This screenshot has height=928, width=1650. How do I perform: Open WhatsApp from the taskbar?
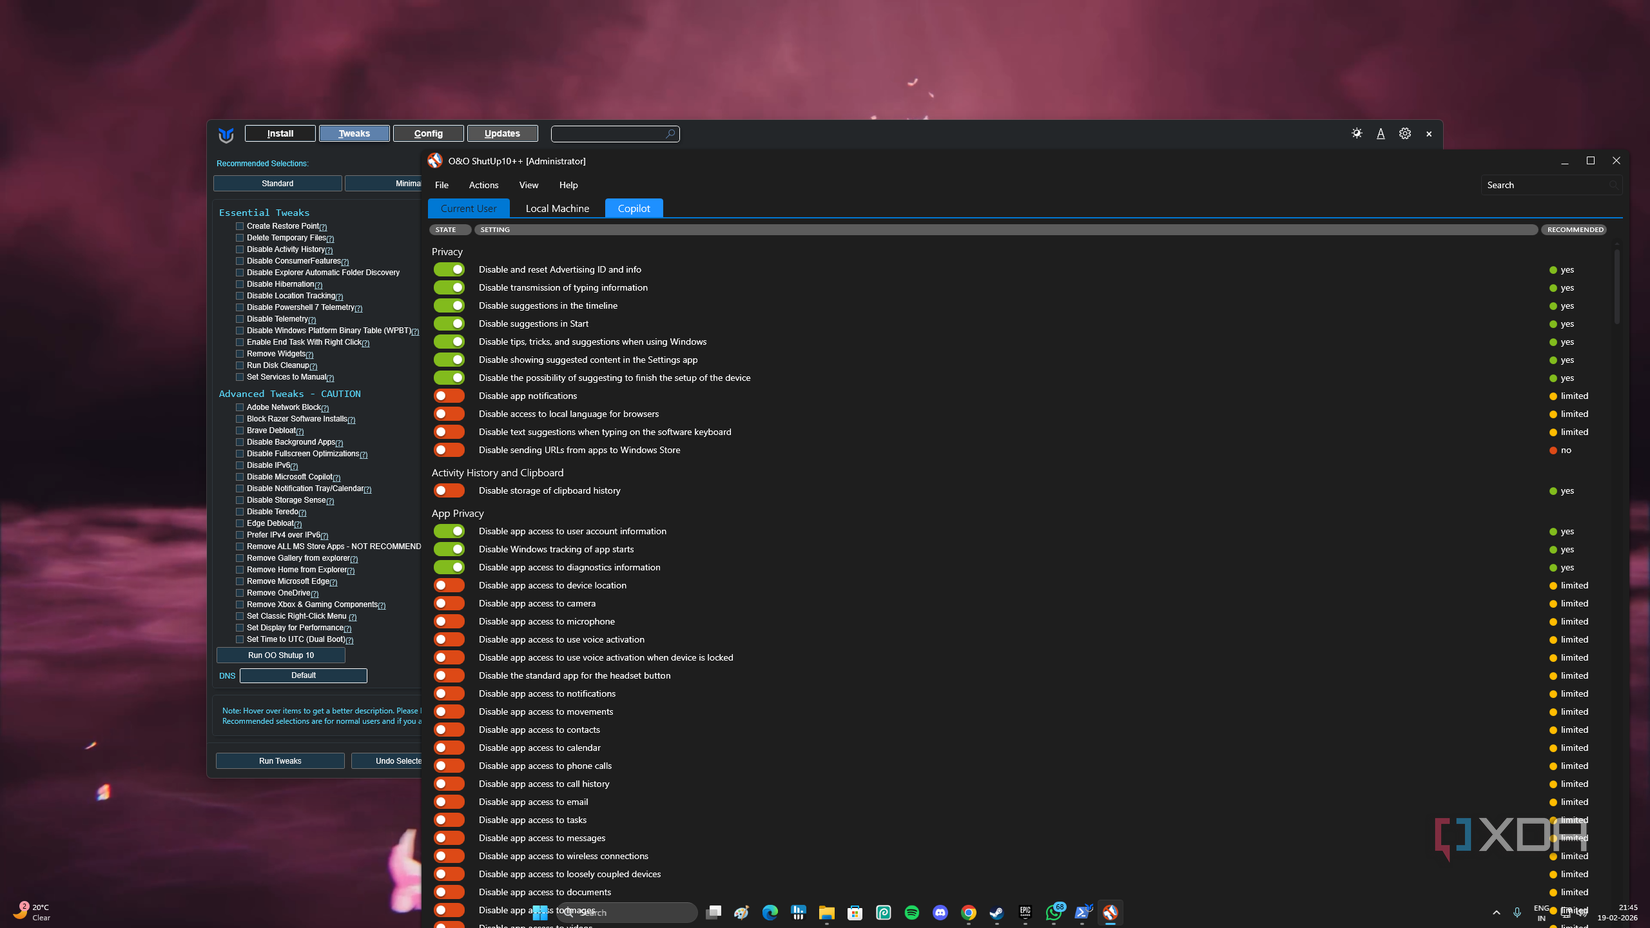coord(1054,912)
